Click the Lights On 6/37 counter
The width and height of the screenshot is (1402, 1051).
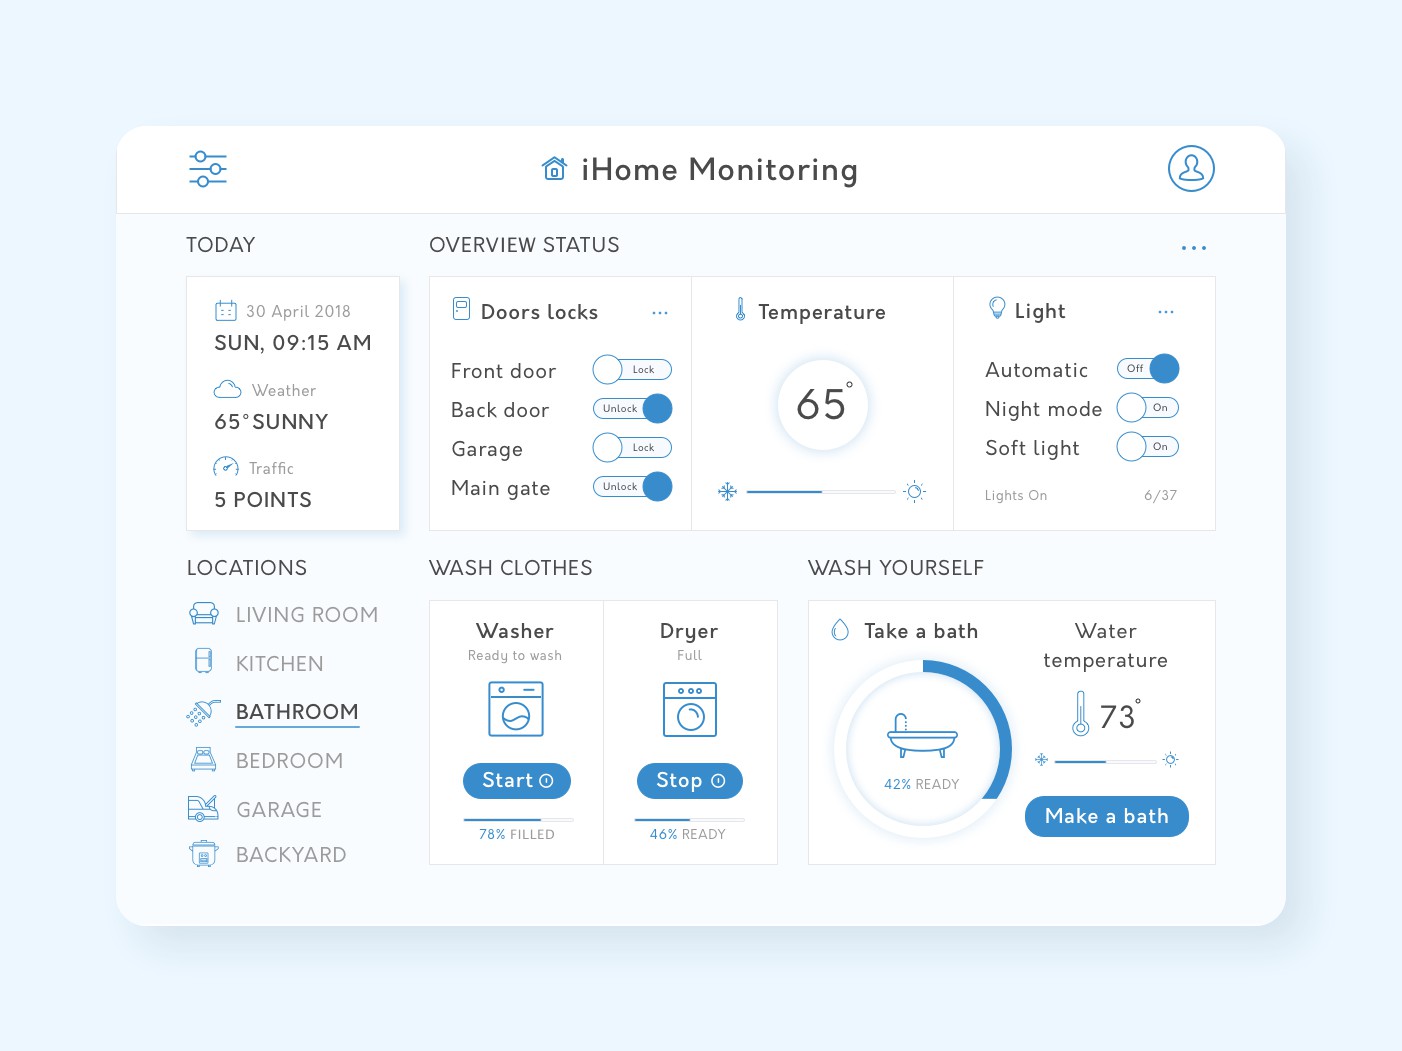point(1081,495)
